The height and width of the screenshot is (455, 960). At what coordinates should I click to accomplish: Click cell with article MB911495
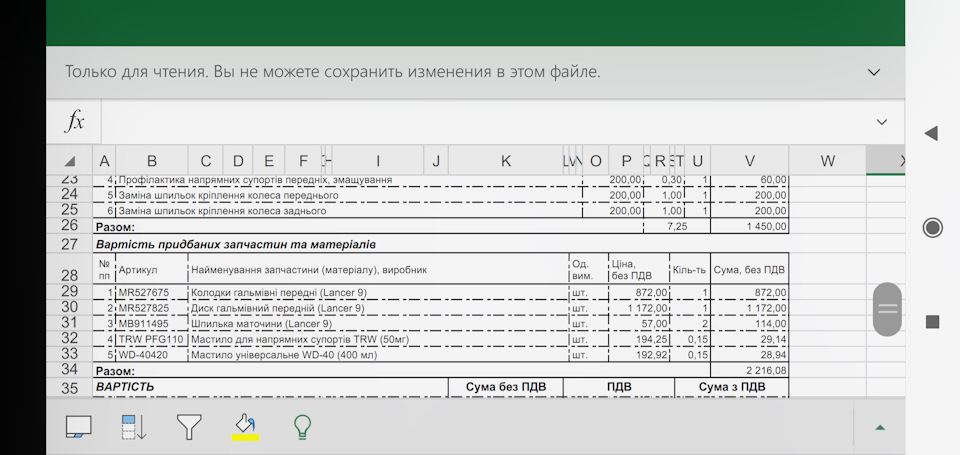(x=151, y=323)
